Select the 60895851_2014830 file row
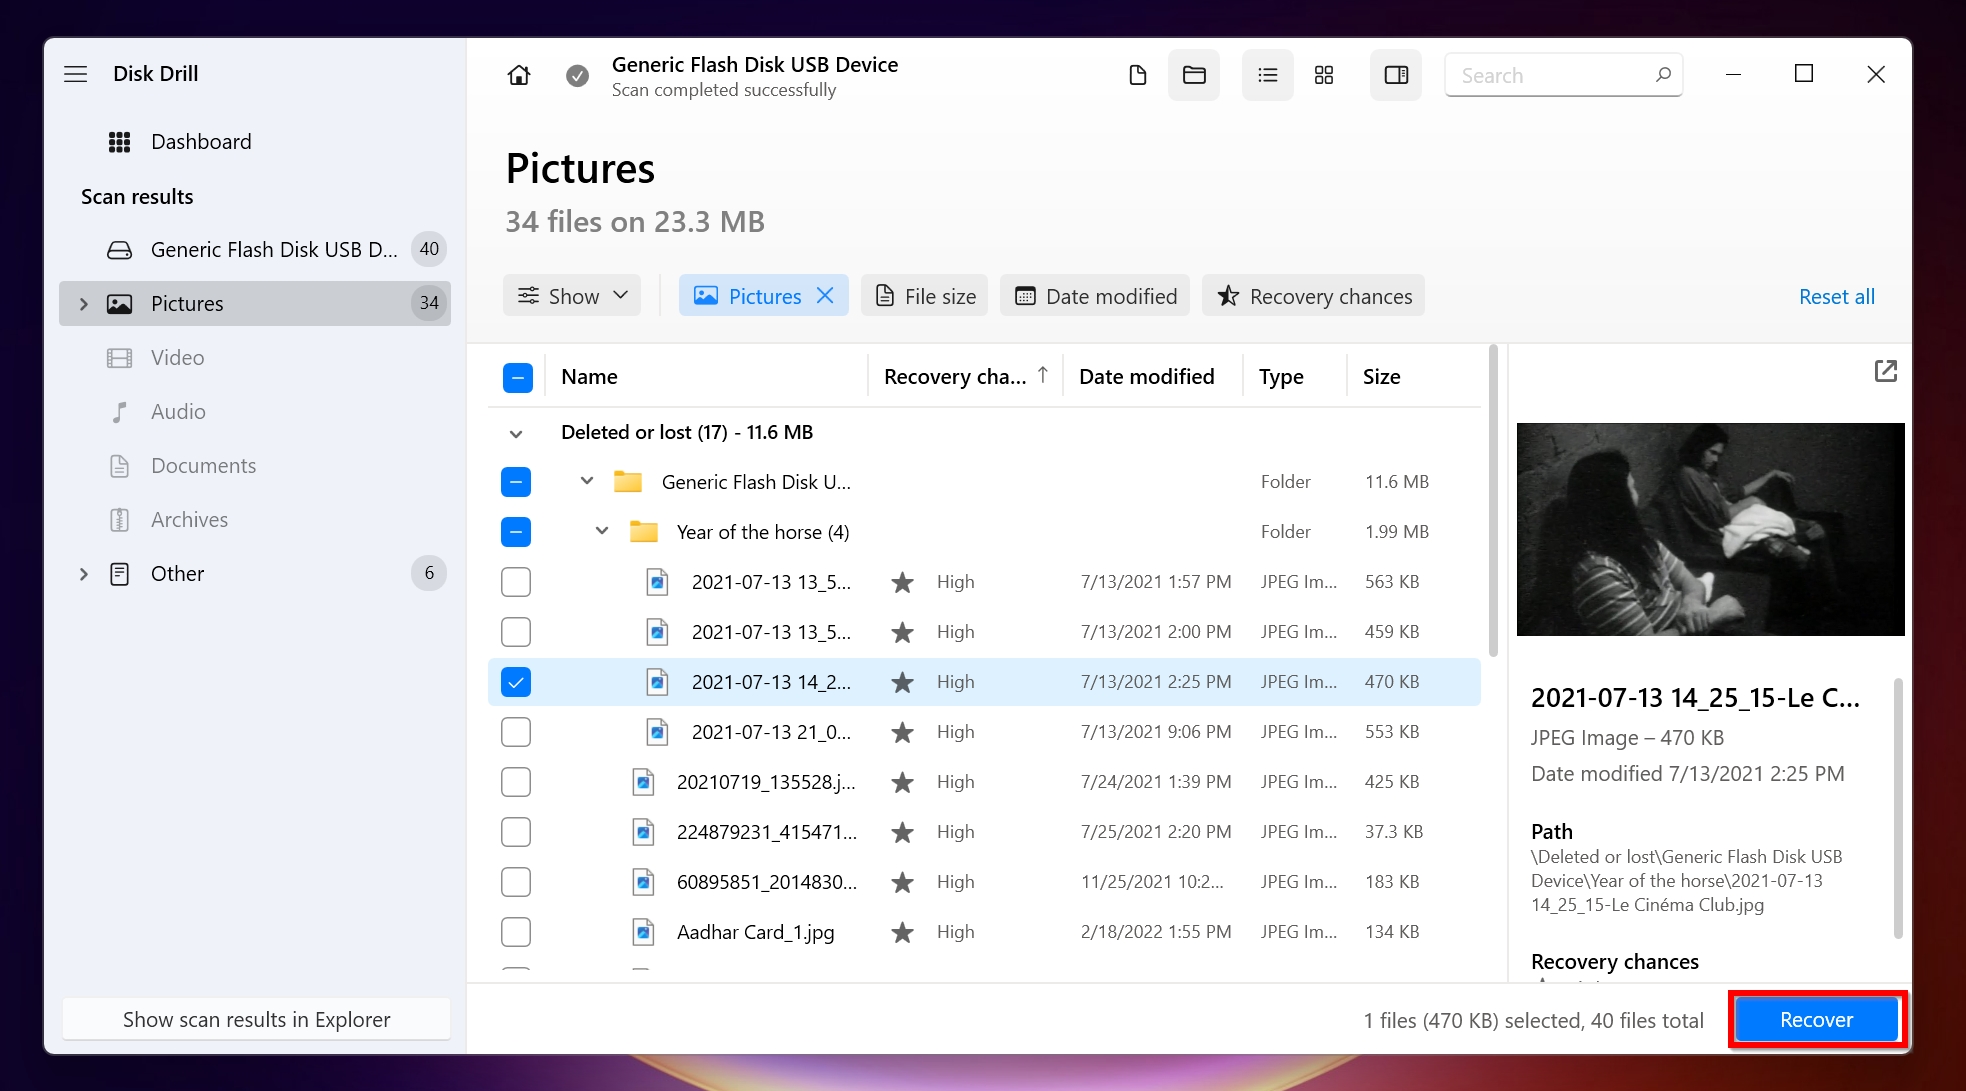The image size is (1966, 1091). 984,882
